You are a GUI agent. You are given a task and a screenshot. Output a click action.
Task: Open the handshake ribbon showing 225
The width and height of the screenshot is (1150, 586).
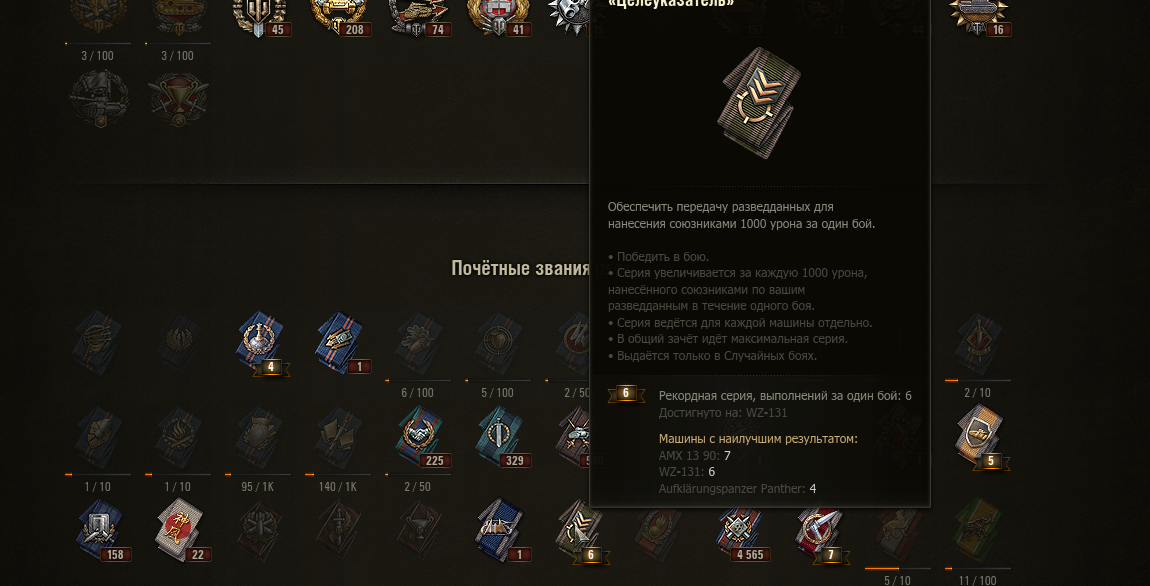(x=419, y=437)
